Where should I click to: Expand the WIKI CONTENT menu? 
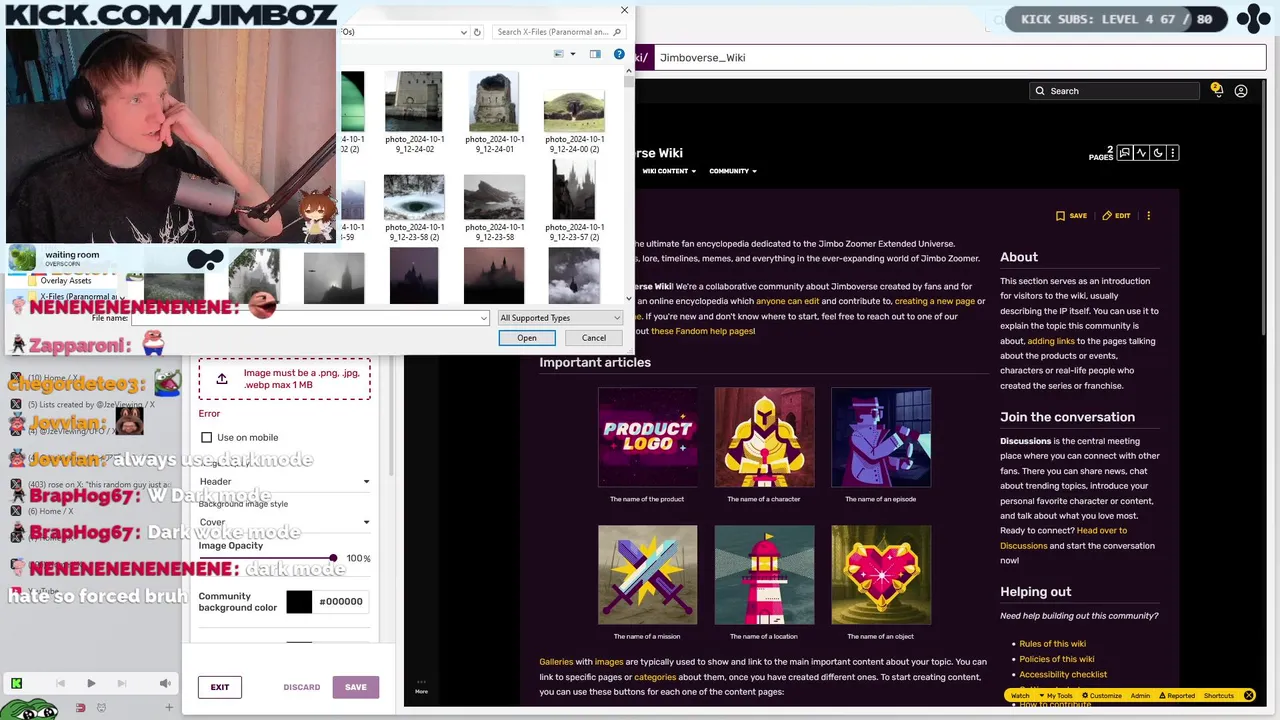coord(668,171)
